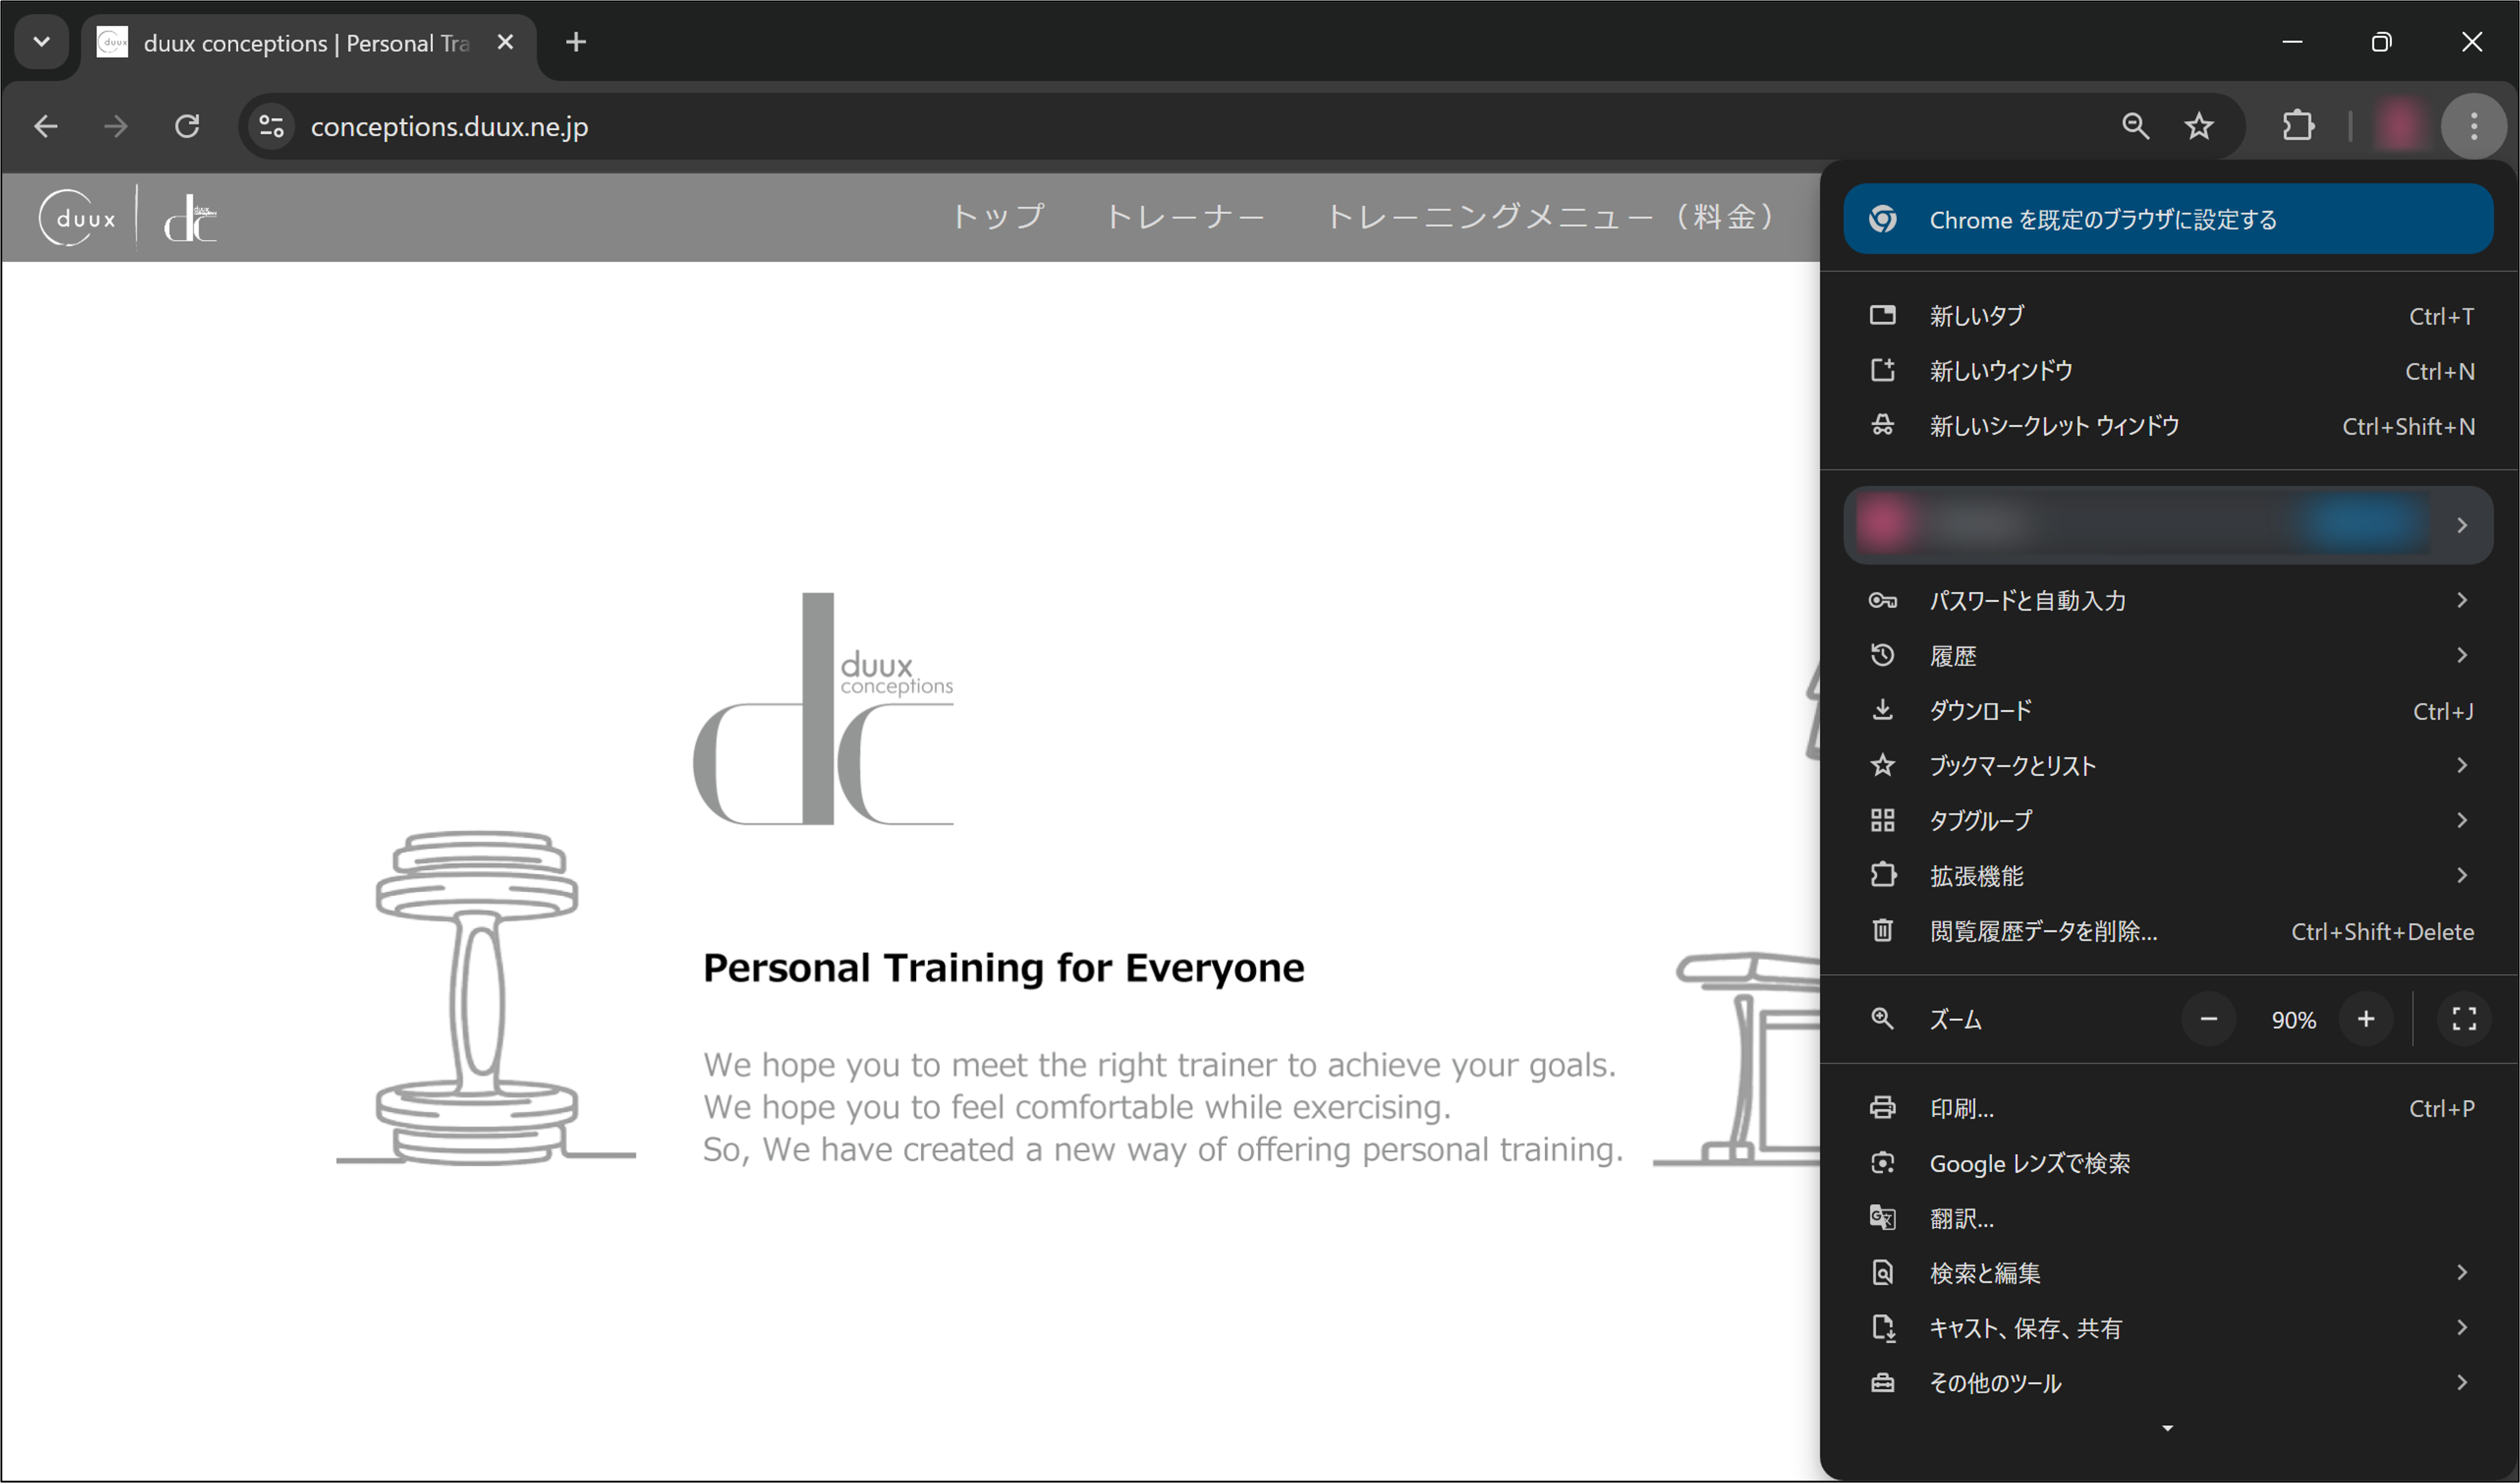Toggle fullscreen mode in zoom row

pos(2464,1019)
